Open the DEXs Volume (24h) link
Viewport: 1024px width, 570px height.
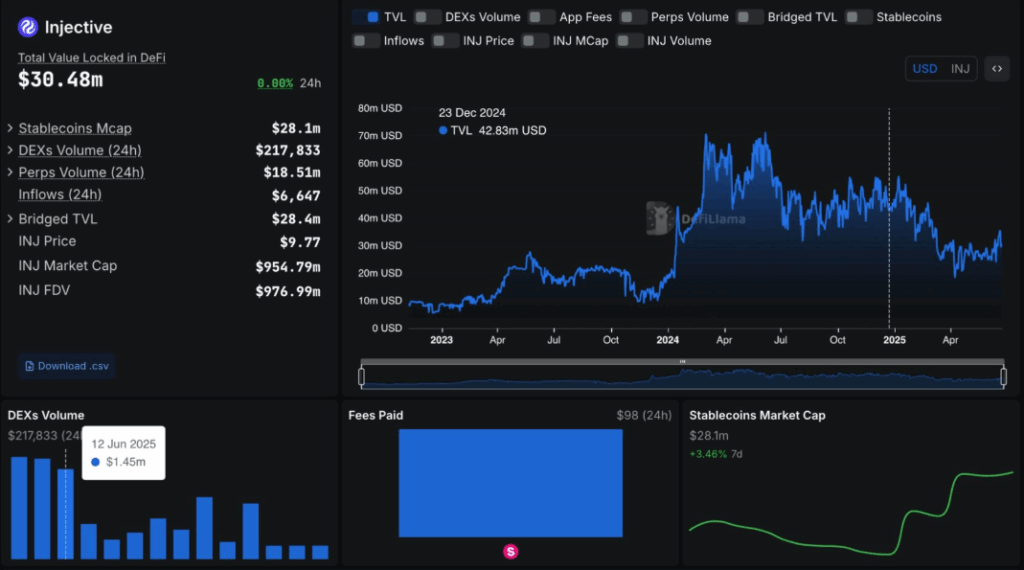click(80, 151)
